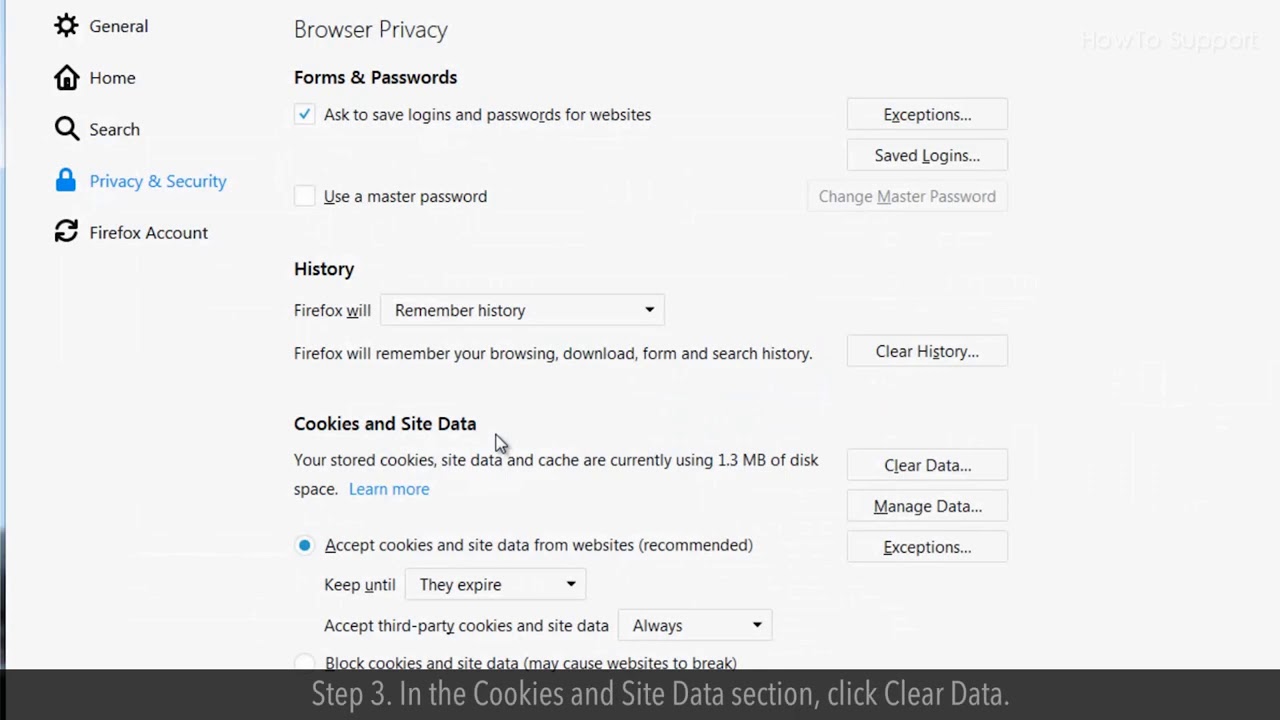Click the Privacy & Security lock icon
This screenshot has height=720, width=1280.
tap(66, 181)
